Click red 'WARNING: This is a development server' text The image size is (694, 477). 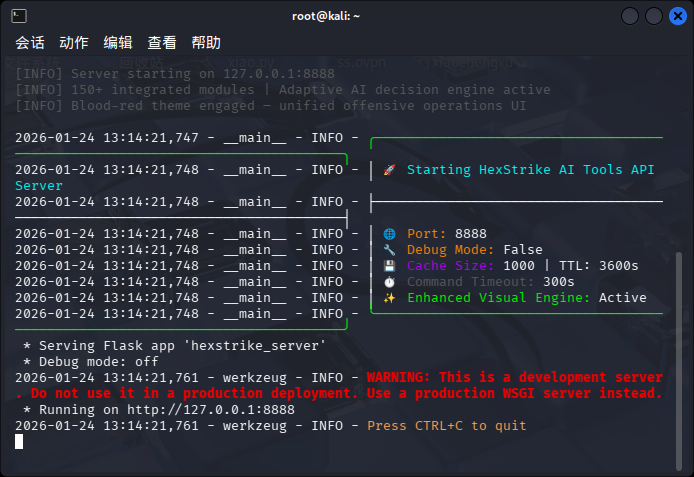click(x=515, y=377)
